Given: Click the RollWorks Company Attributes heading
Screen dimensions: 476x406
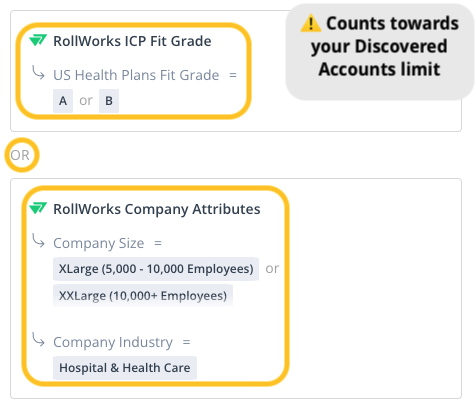Looking at the screenshot, I should (x=157, y=209).
